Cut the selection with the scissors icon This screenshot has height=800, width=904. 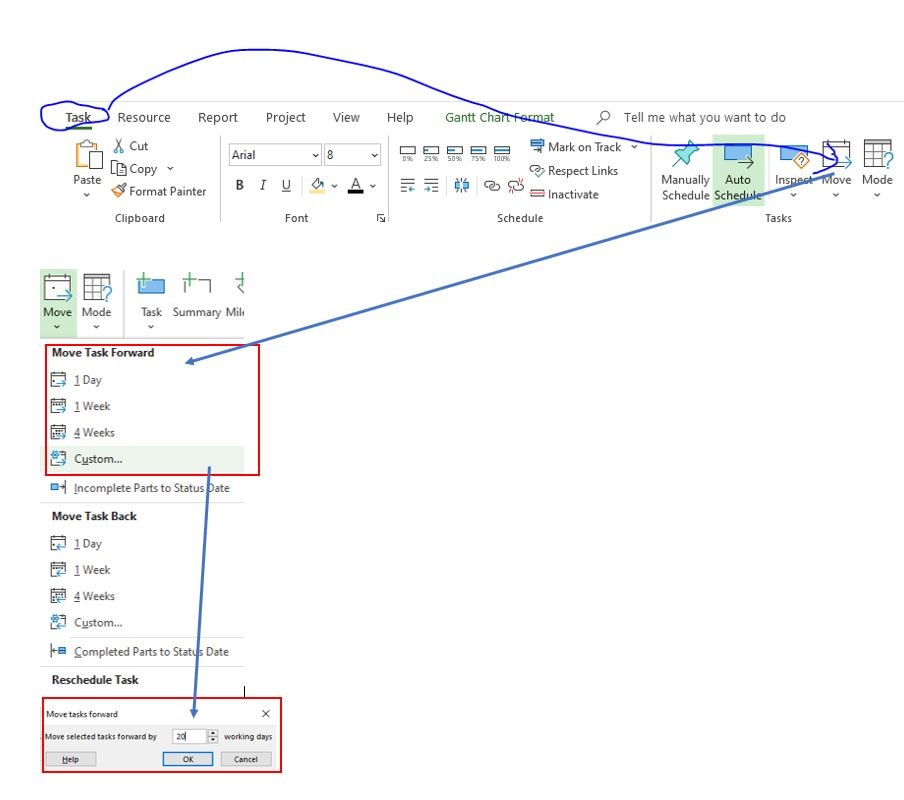point(119,146)
